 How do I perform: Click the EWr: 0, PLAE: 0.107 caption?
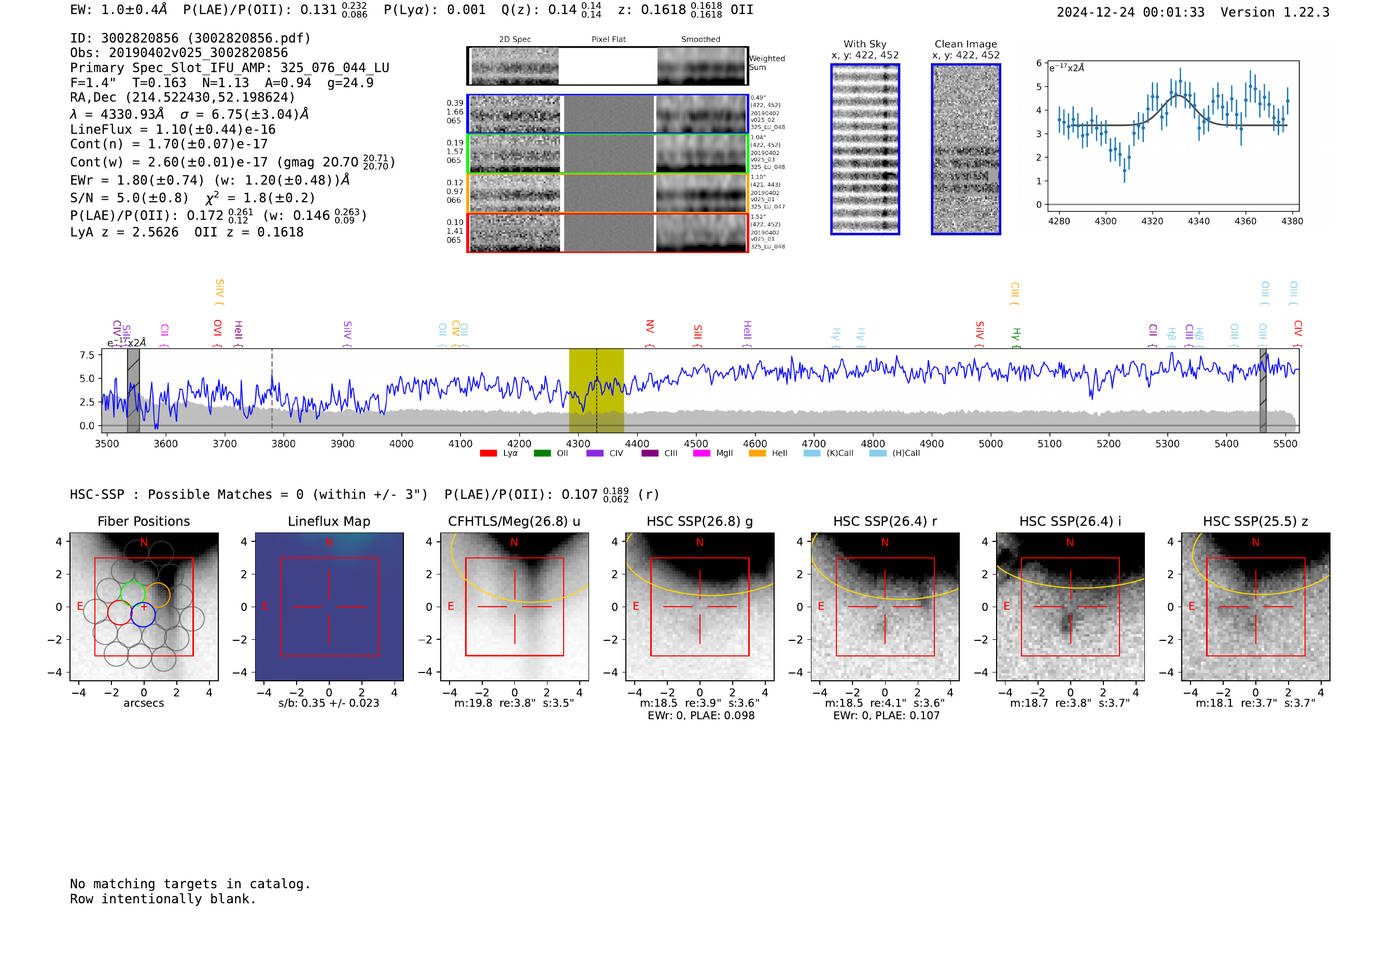[886, 716]
